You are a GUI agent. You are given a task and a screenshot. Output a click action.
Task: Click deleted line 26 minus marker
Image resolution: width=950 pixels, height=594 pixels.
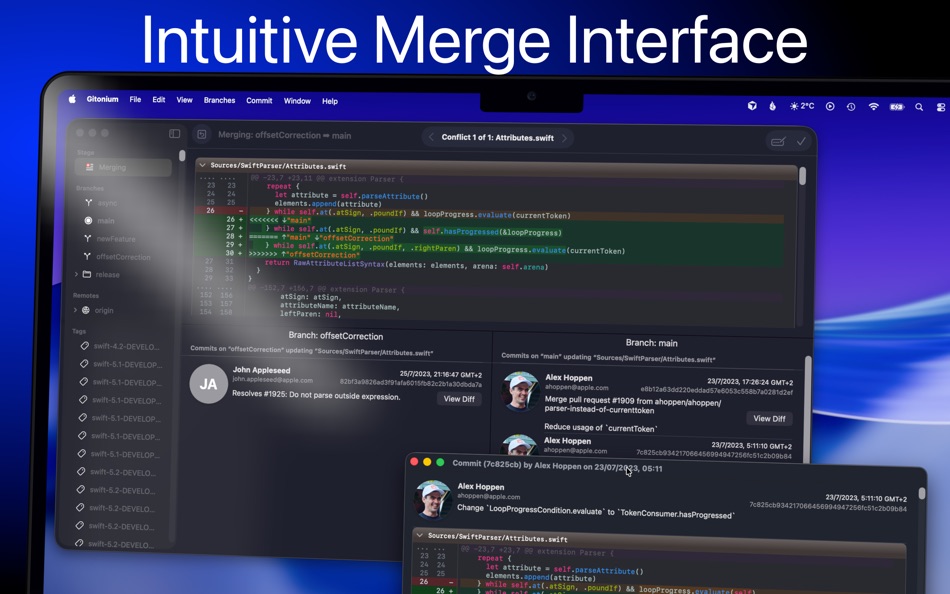click(241, 211)
